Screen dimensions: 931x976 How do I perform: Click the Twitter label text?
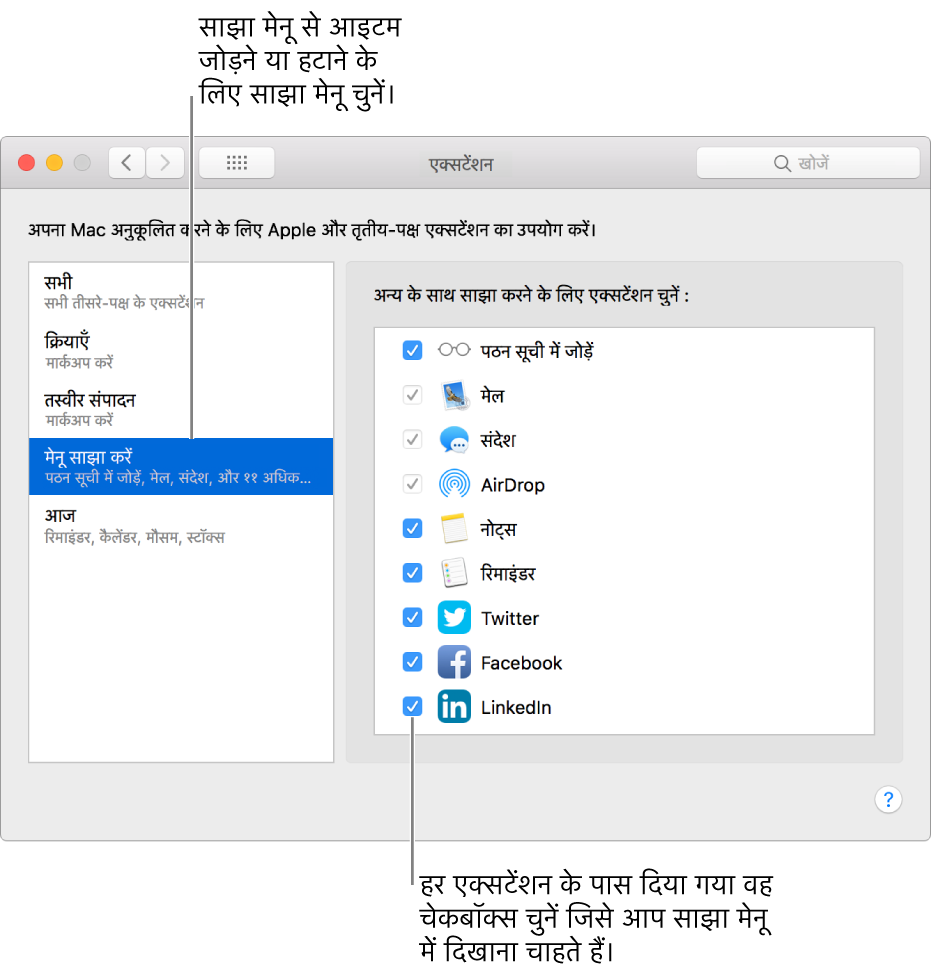(x=510, y=618)
